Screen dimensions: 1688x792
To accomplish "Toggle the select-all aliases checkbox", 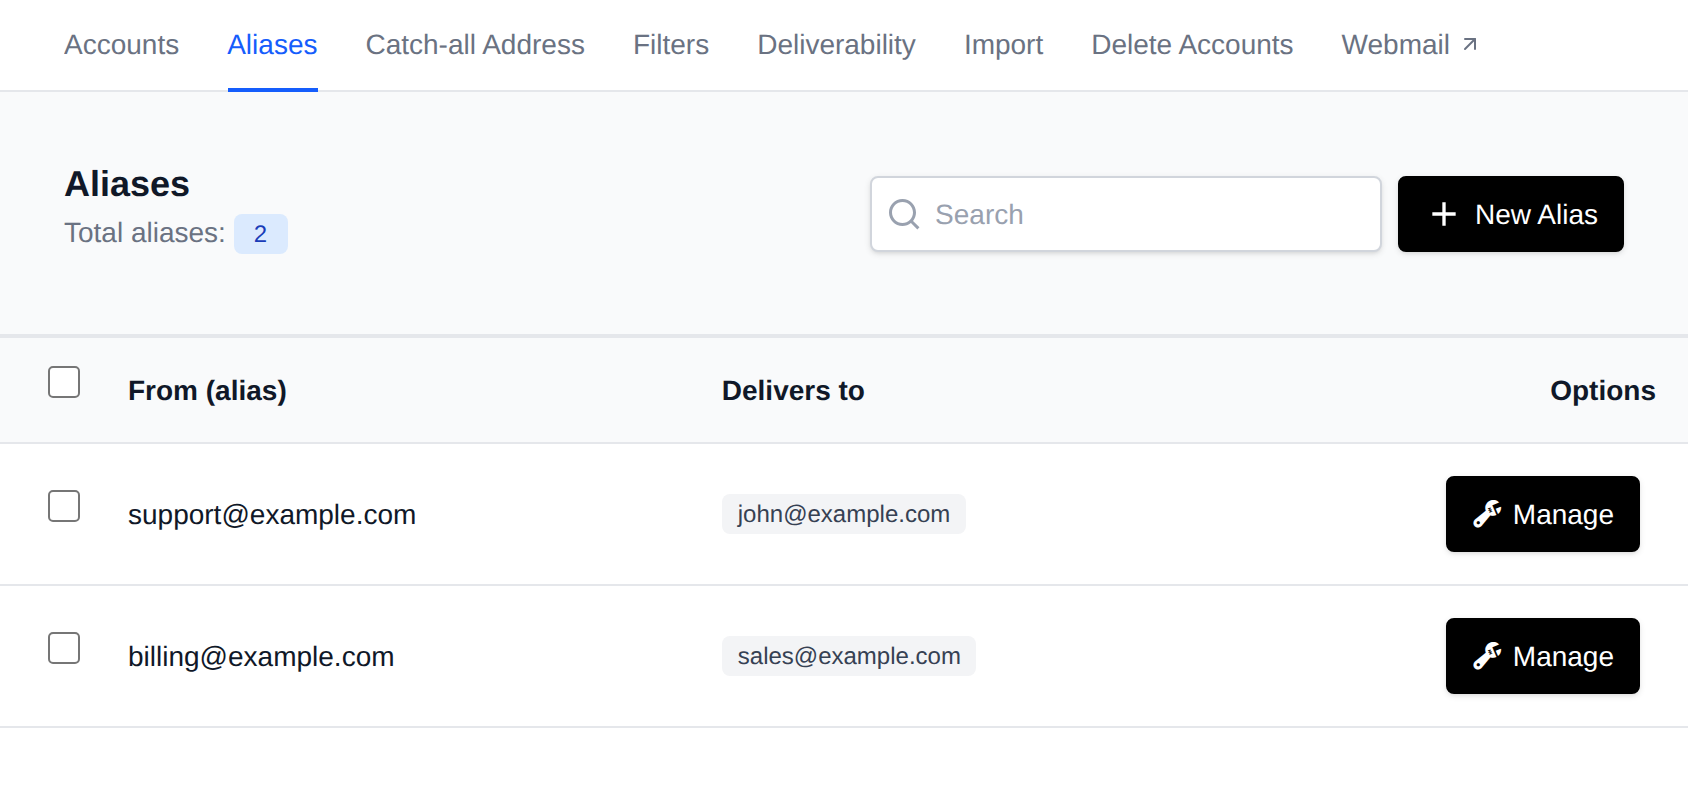I will [64, 382].
